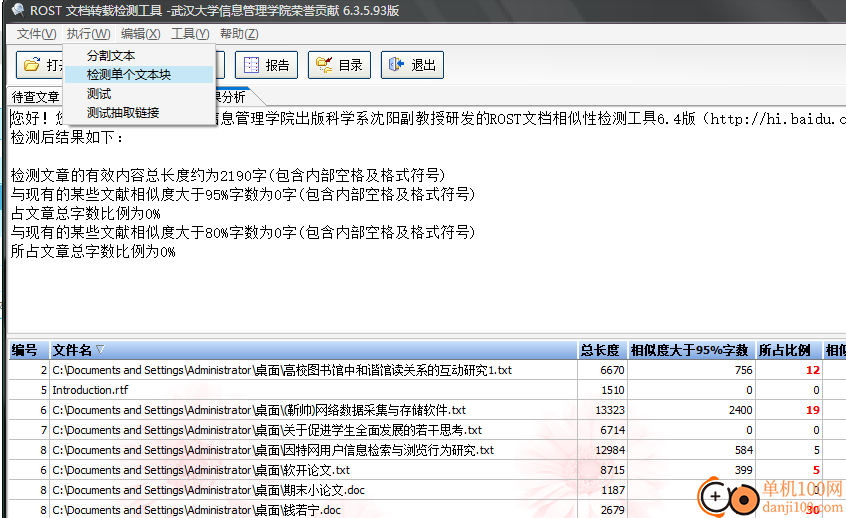
Task: Open the 执行(W) menu
Action: pos(88,34)
